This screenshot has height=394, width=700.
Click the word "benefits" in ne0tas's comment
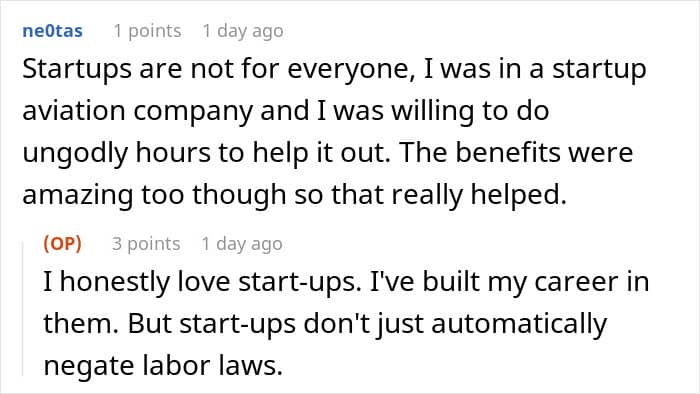point(507,153)
